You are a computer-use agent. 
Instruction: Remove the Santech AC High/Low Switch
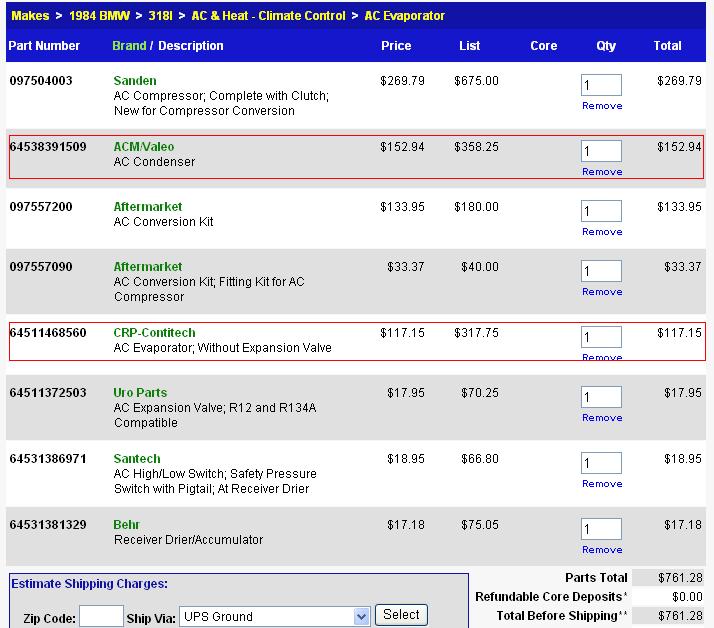click(x=602, y=484)
